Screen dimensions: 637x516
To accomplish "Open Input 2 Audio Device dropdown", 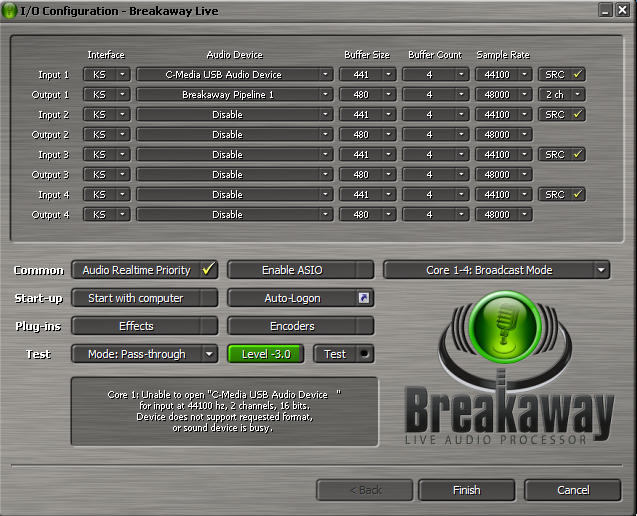I will click(234, 114).
